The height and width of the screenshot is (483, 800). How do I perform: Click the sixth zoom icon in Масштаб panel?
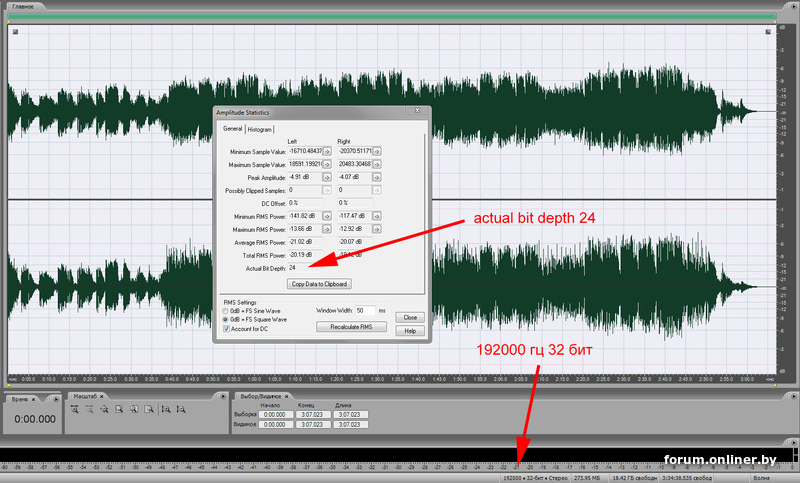tap(149, 409)
